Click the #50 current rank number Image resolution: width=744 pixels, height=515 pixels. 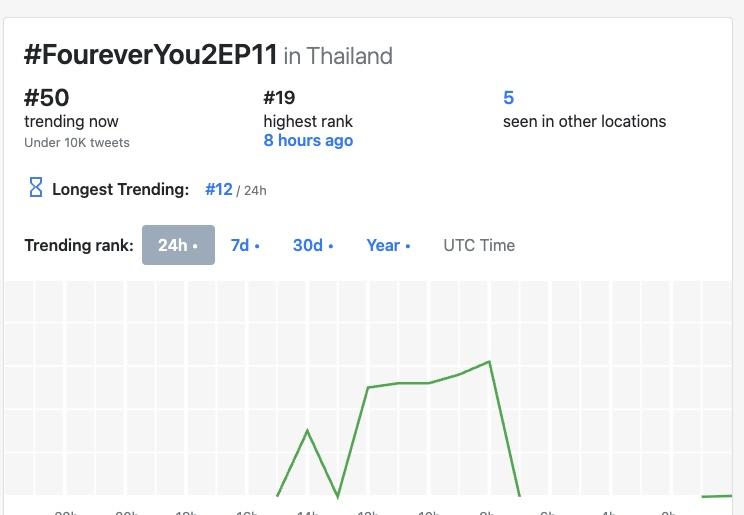click(x=46, y=98)
